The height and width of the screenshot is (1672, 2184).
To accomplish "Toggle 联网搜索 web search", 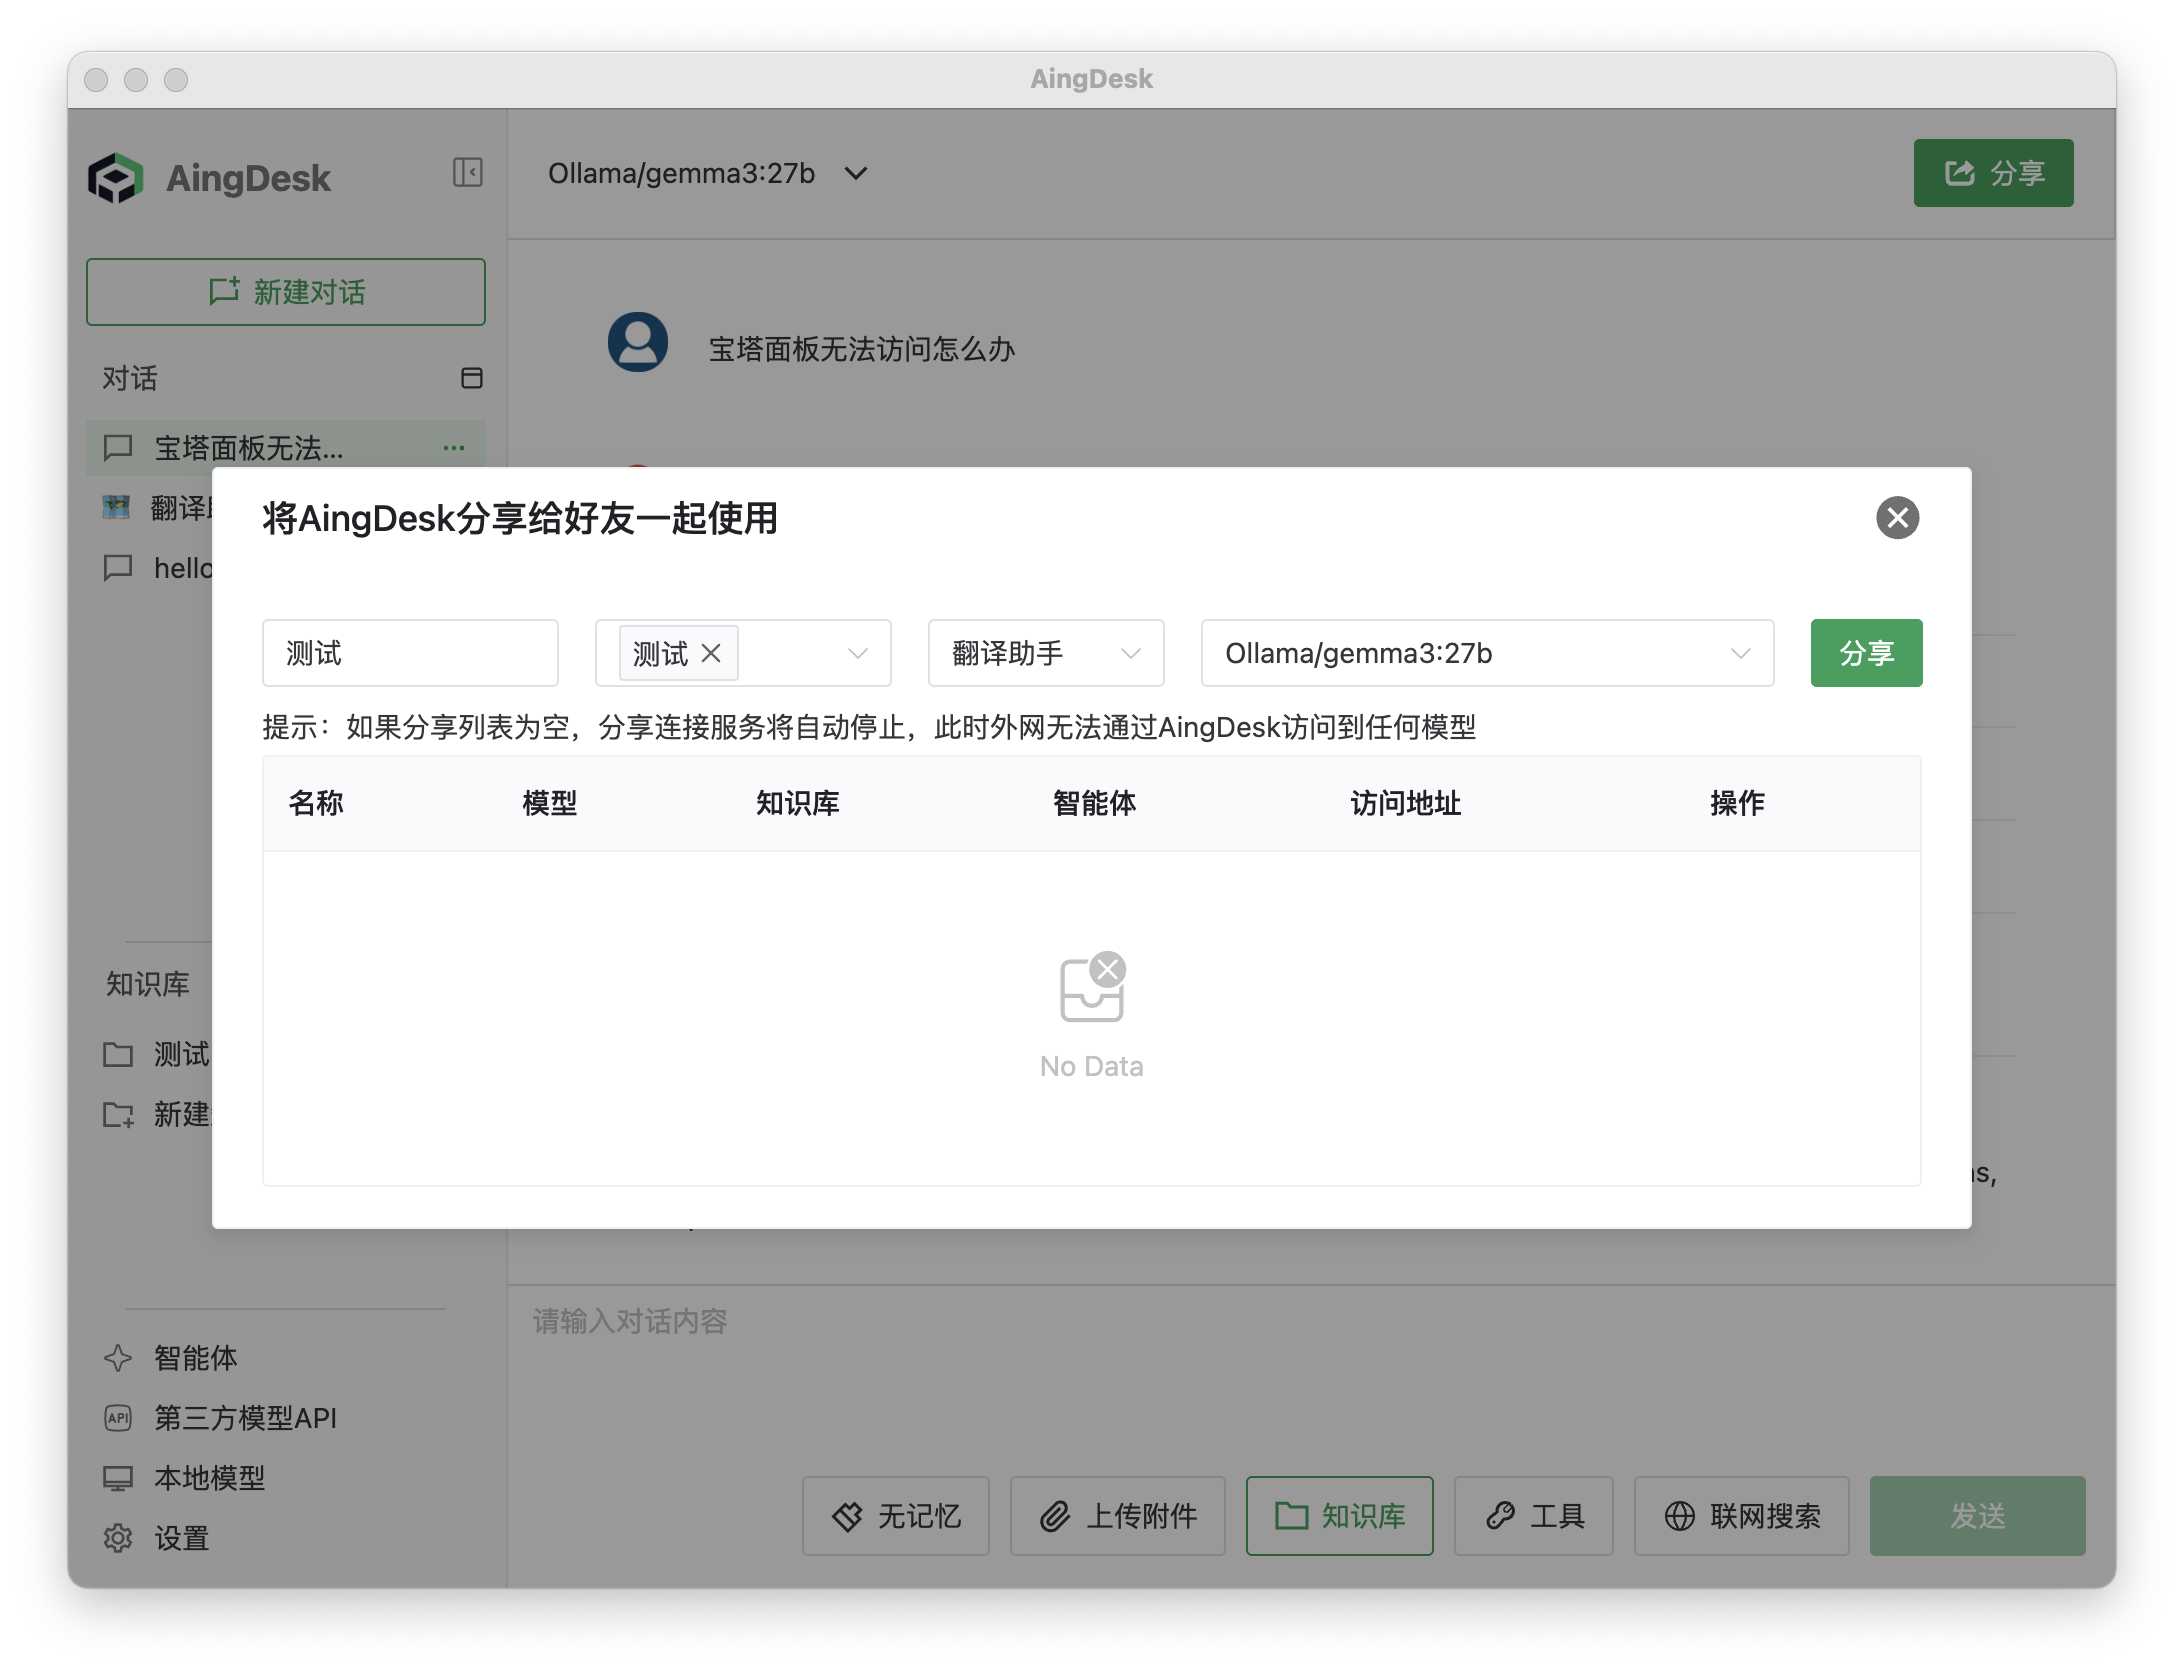I will click(1741, 1516).
